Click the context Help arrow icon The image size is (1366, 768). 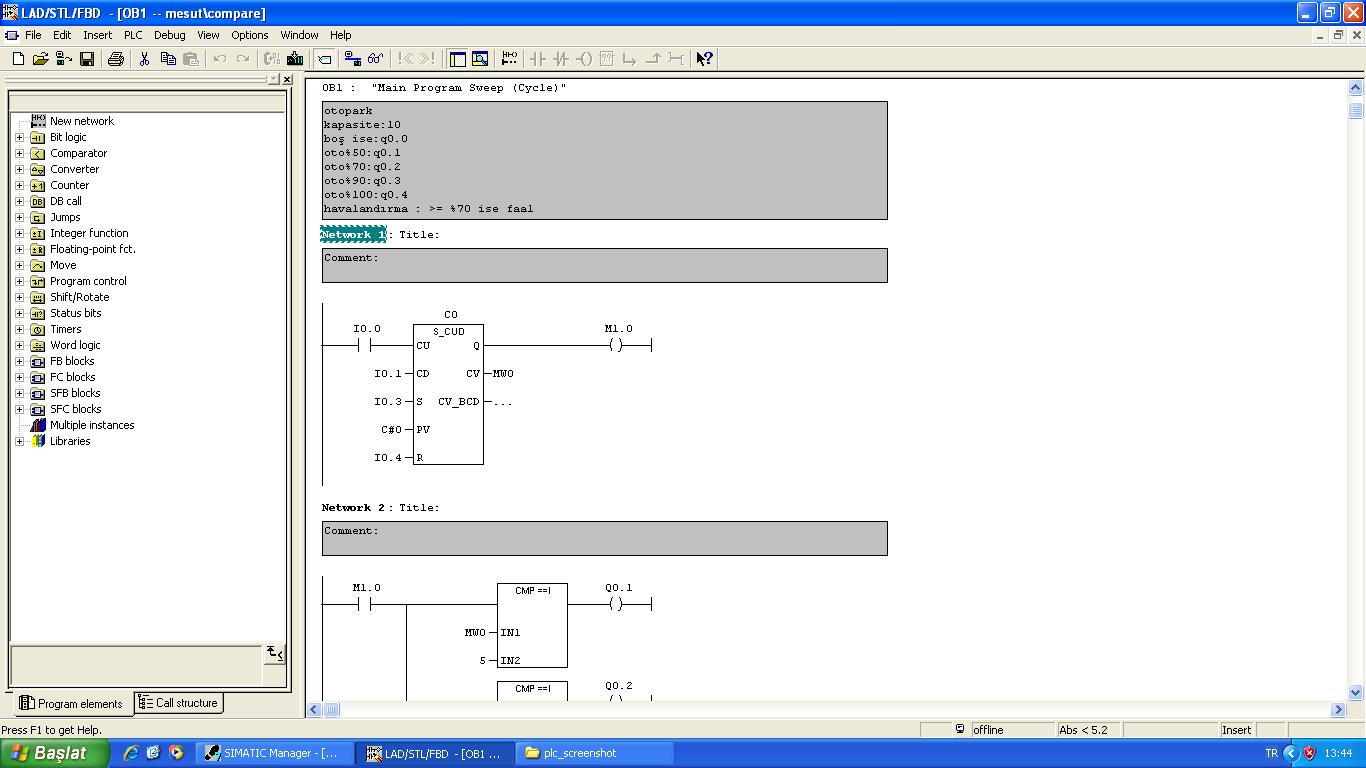[x=704, y=59]
